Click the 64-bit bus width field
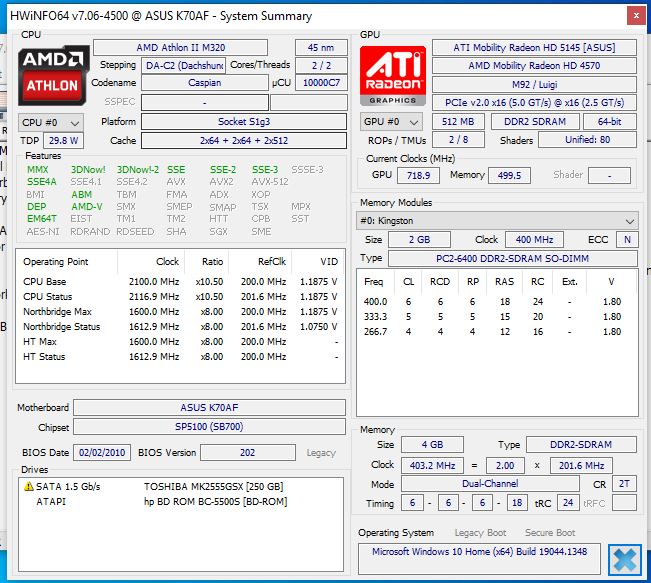The image size is (651, 583). coord(609,121)
